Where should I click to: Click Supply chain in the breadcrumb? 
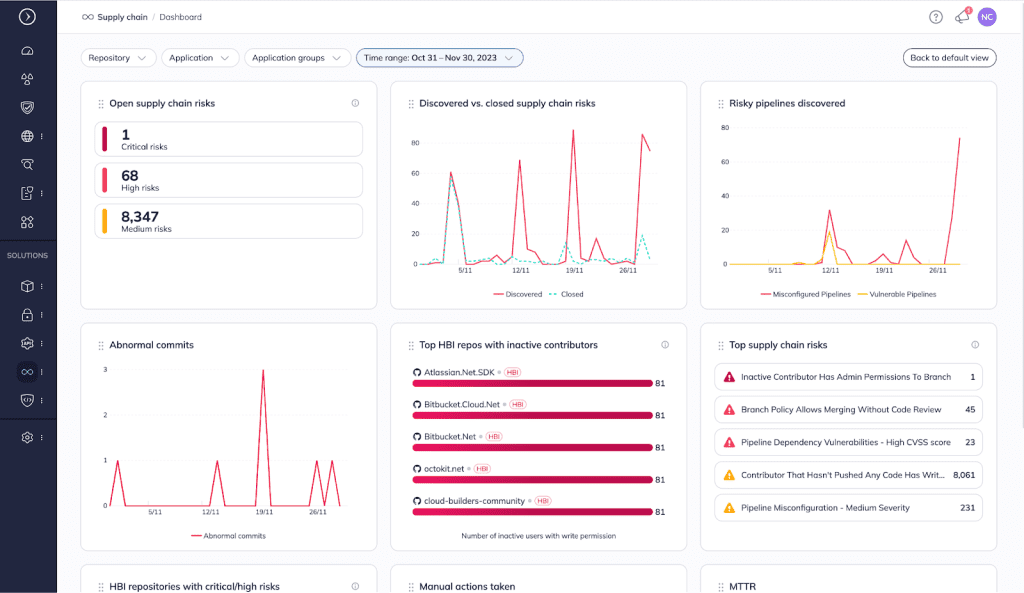pyautogui.click(x=121, y=17)
